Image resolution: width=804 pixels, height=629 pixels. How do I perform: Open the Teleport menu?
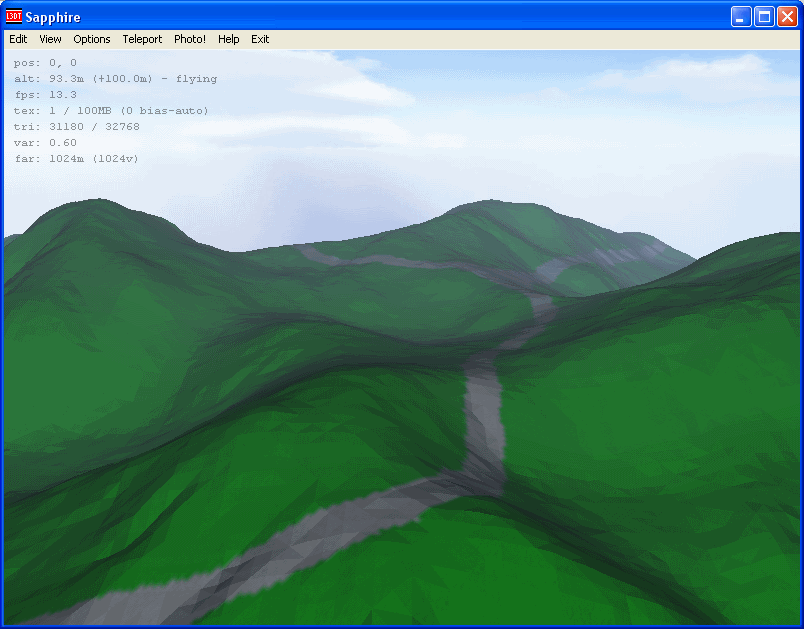[142, 39]
